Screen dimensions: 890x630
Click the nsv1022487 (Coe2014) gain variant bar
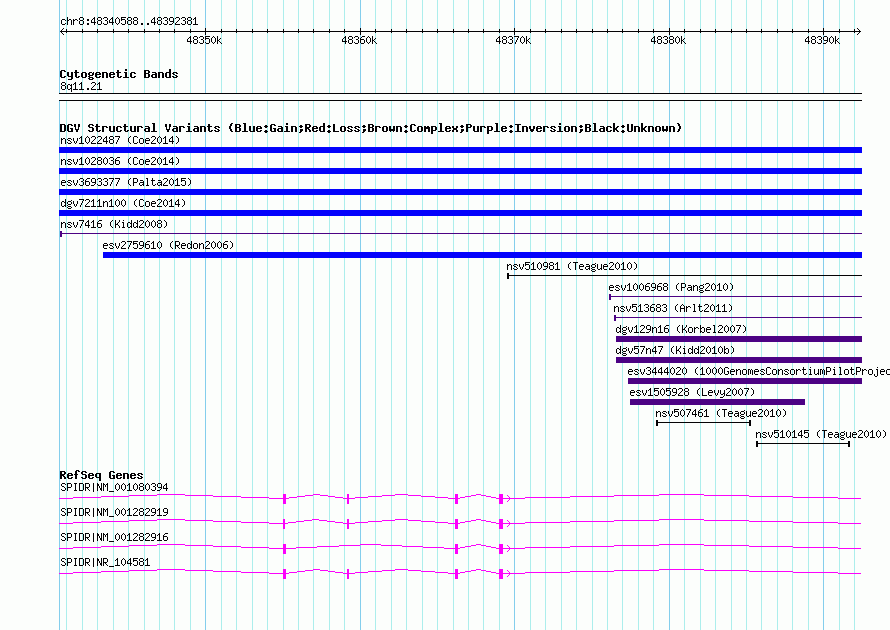[x=460, y=150]
